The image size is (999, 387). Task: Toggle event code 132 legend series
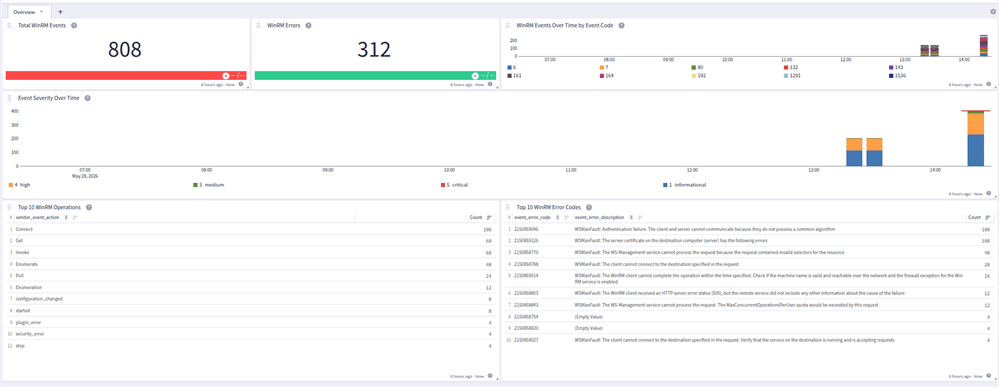[791, 67]
